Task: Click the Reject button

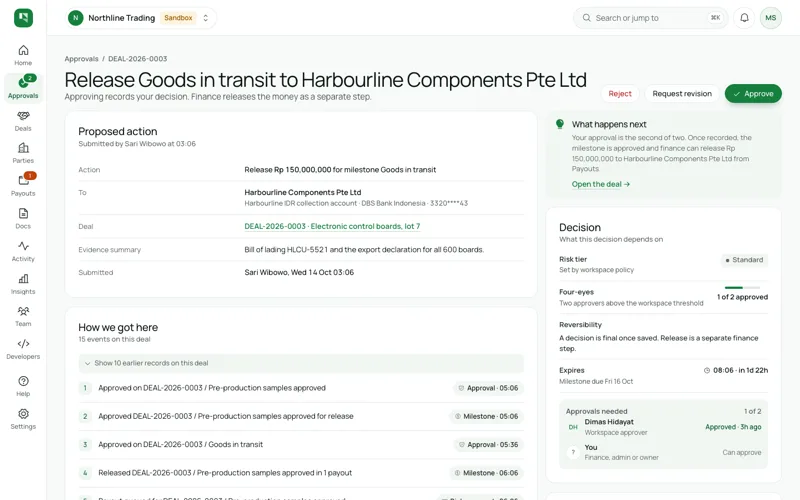Action: (620, 94)
